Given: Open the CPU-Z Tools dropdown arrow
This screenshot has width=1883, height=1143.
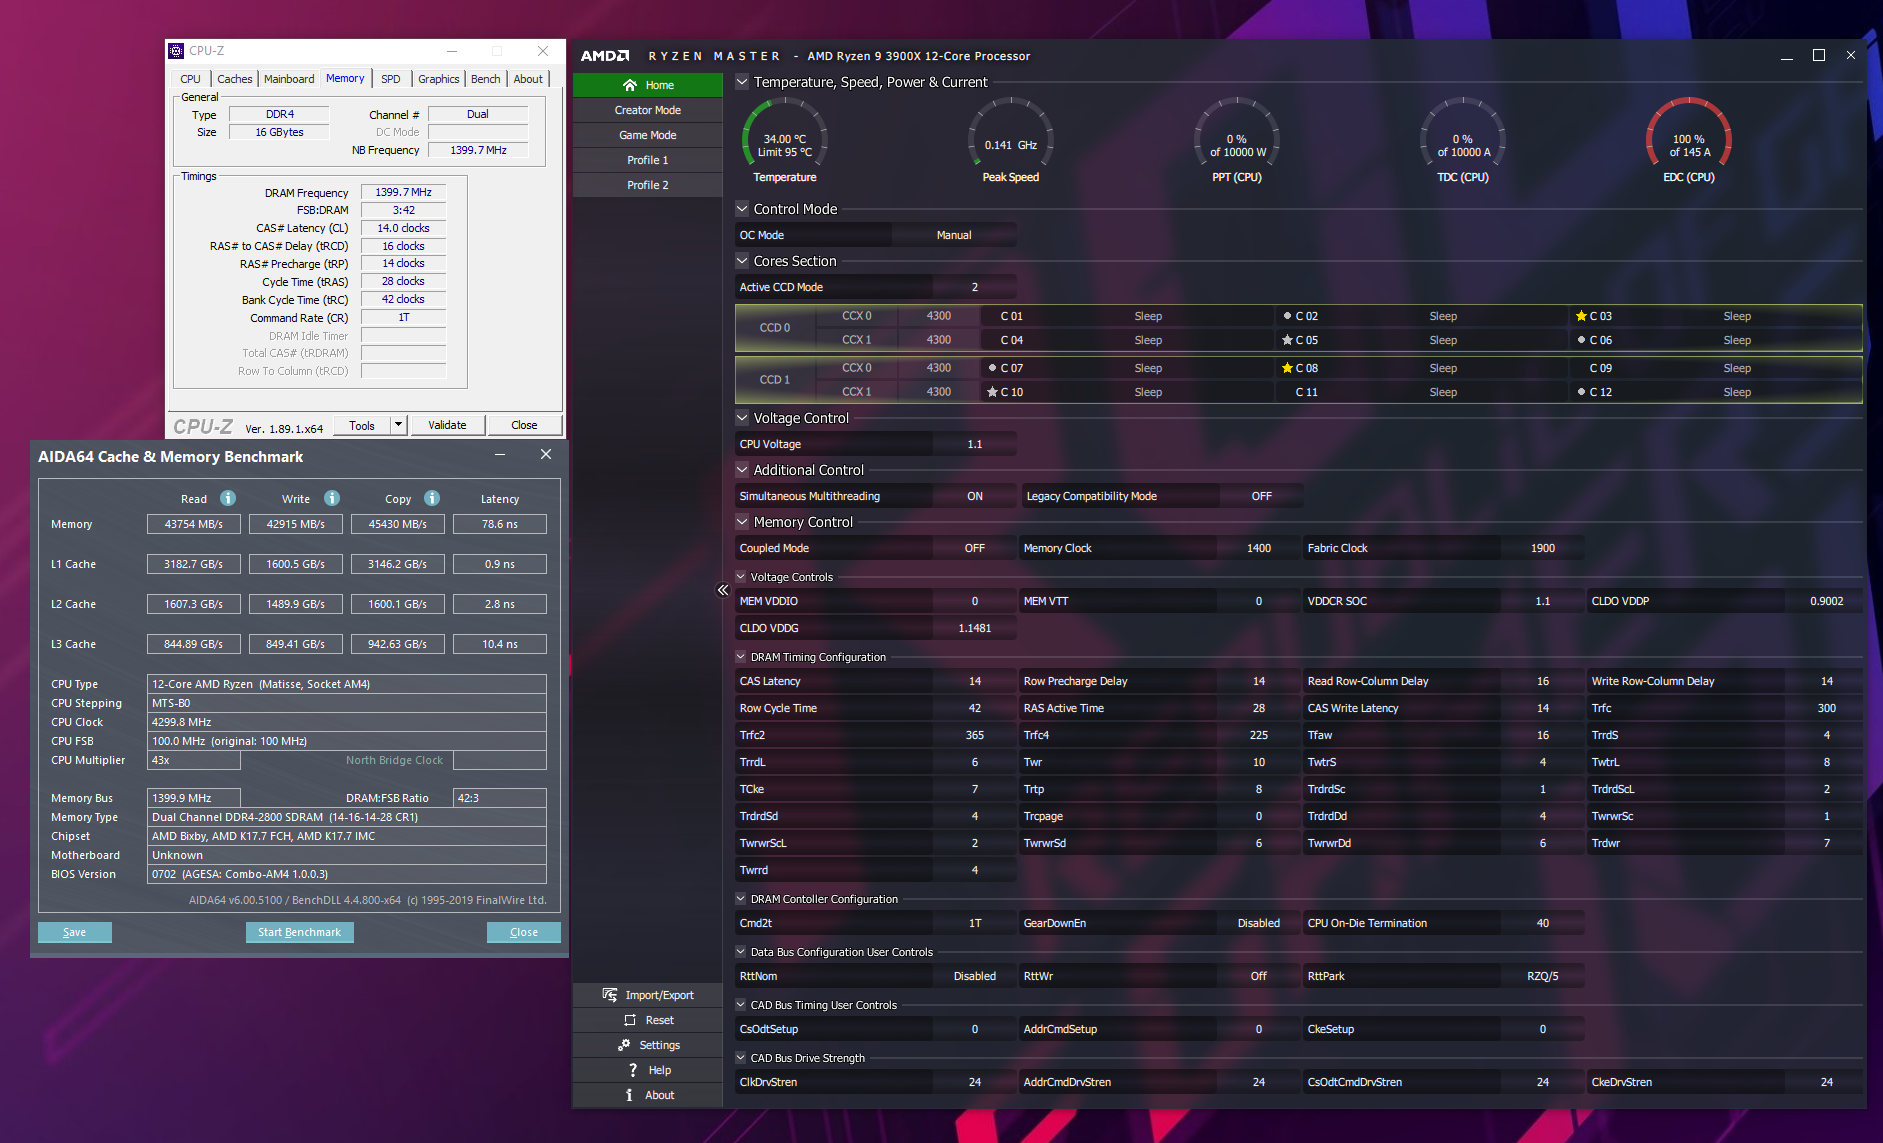Looking at the screenshot, I should (398, 425).
